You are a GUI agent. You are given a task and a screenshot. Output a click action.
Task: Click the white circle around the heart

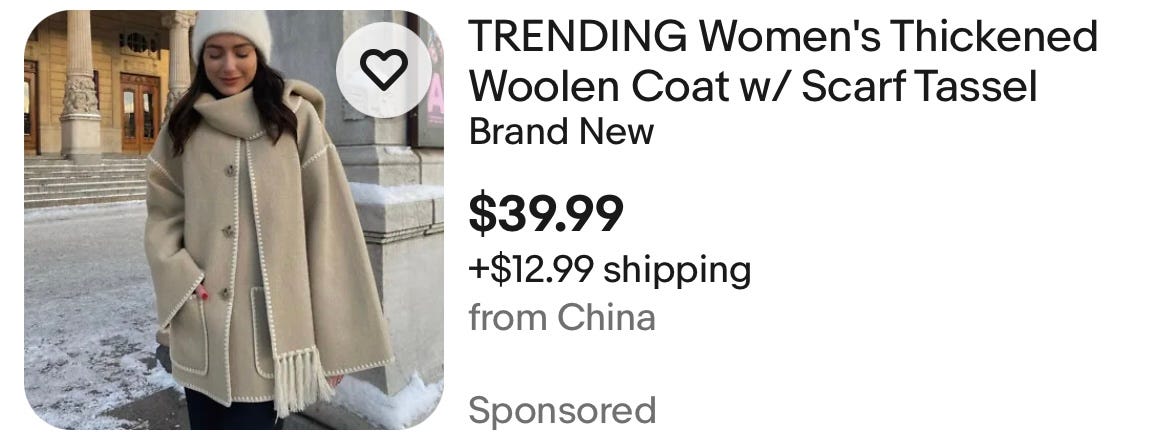click(384, 69)
